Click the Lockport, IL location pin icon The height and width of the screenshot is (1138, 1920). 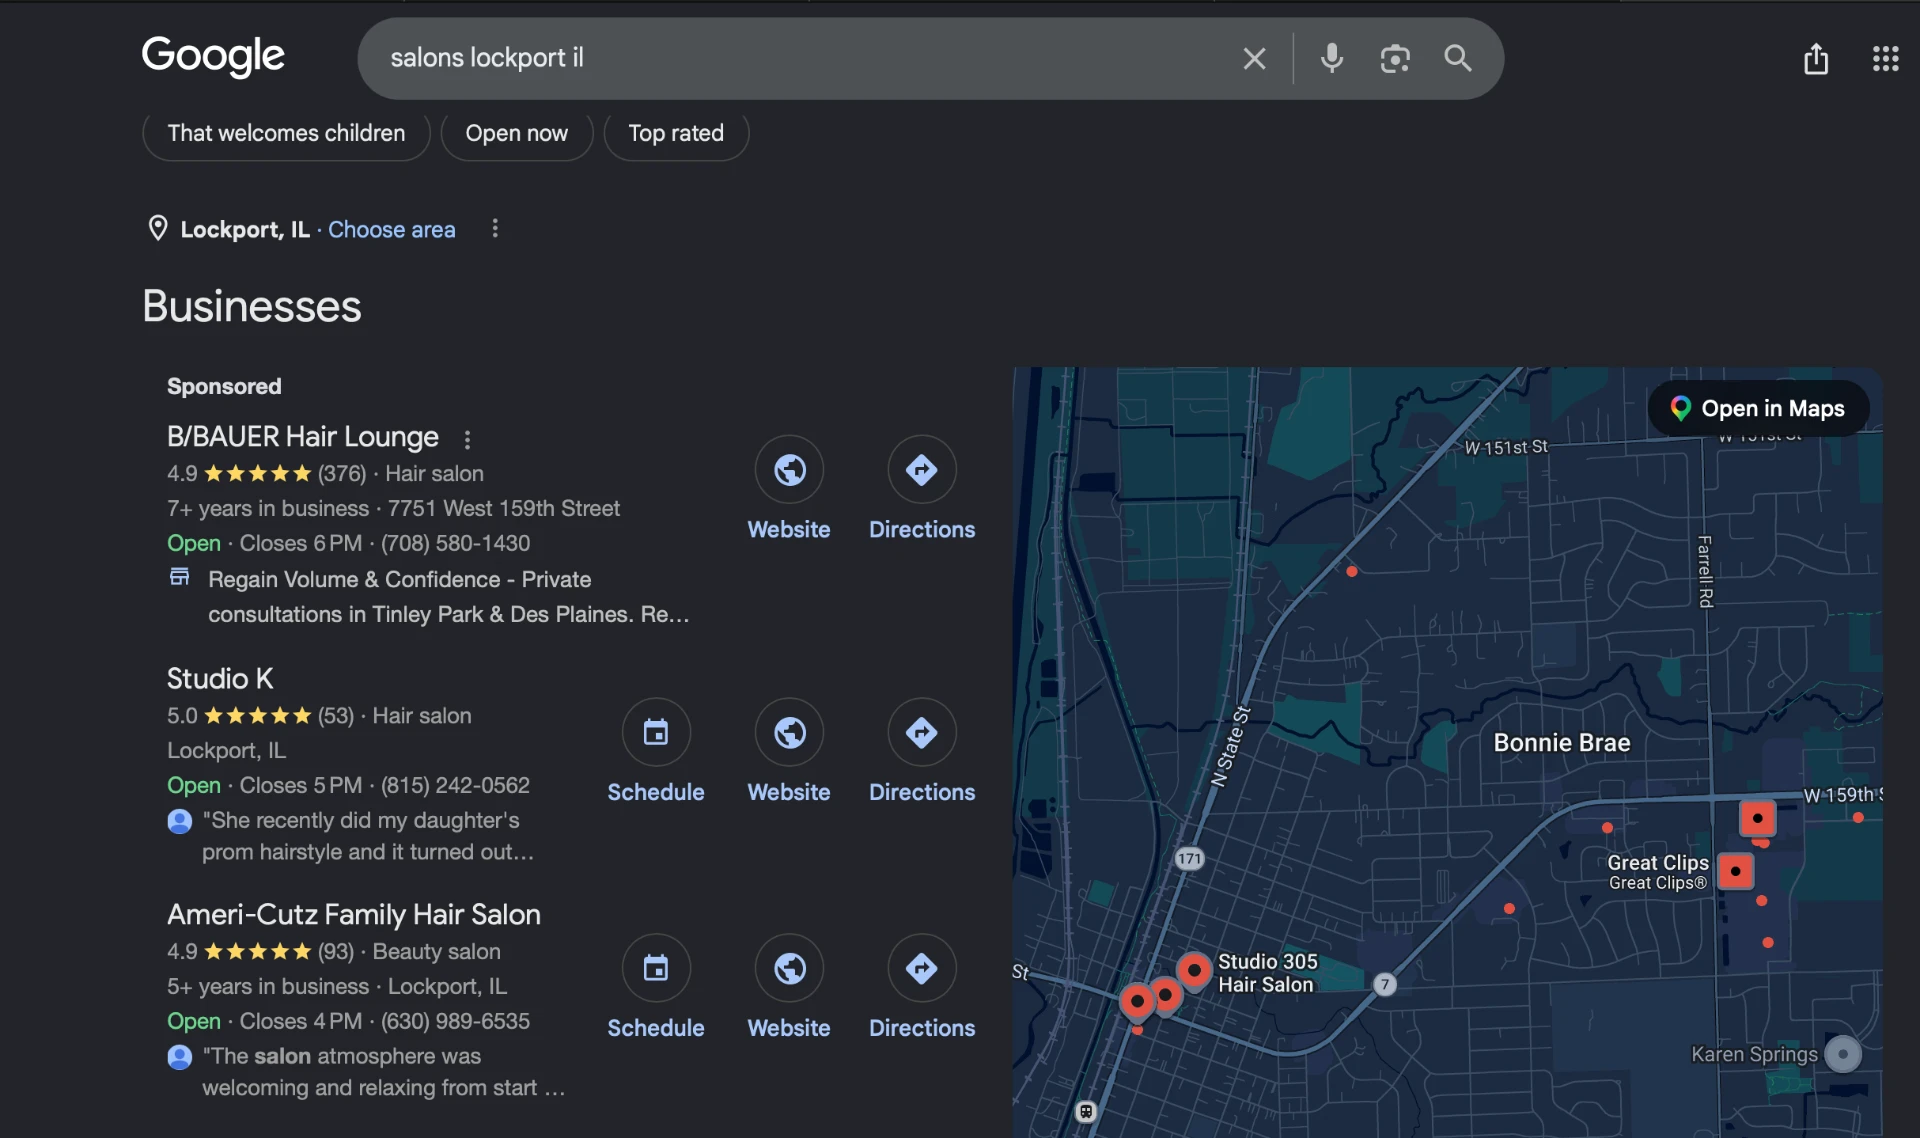pos(158,228)
